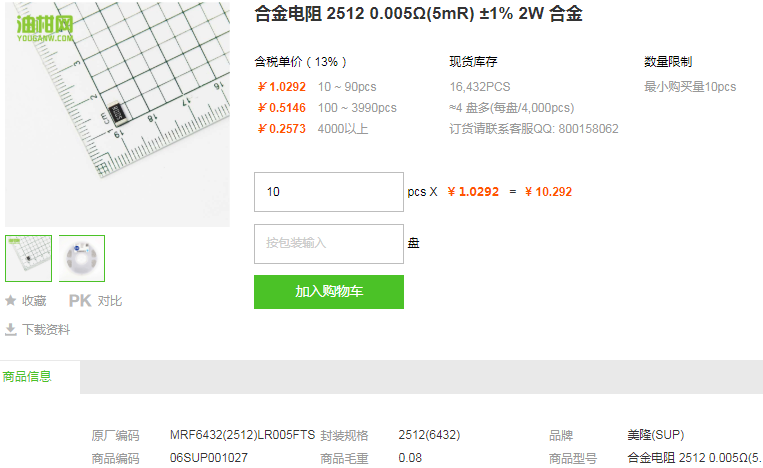Viewport: 763px width, 468px height.
Task: Click the gross weight value 0.08
Action: click(x=410, y=458)
